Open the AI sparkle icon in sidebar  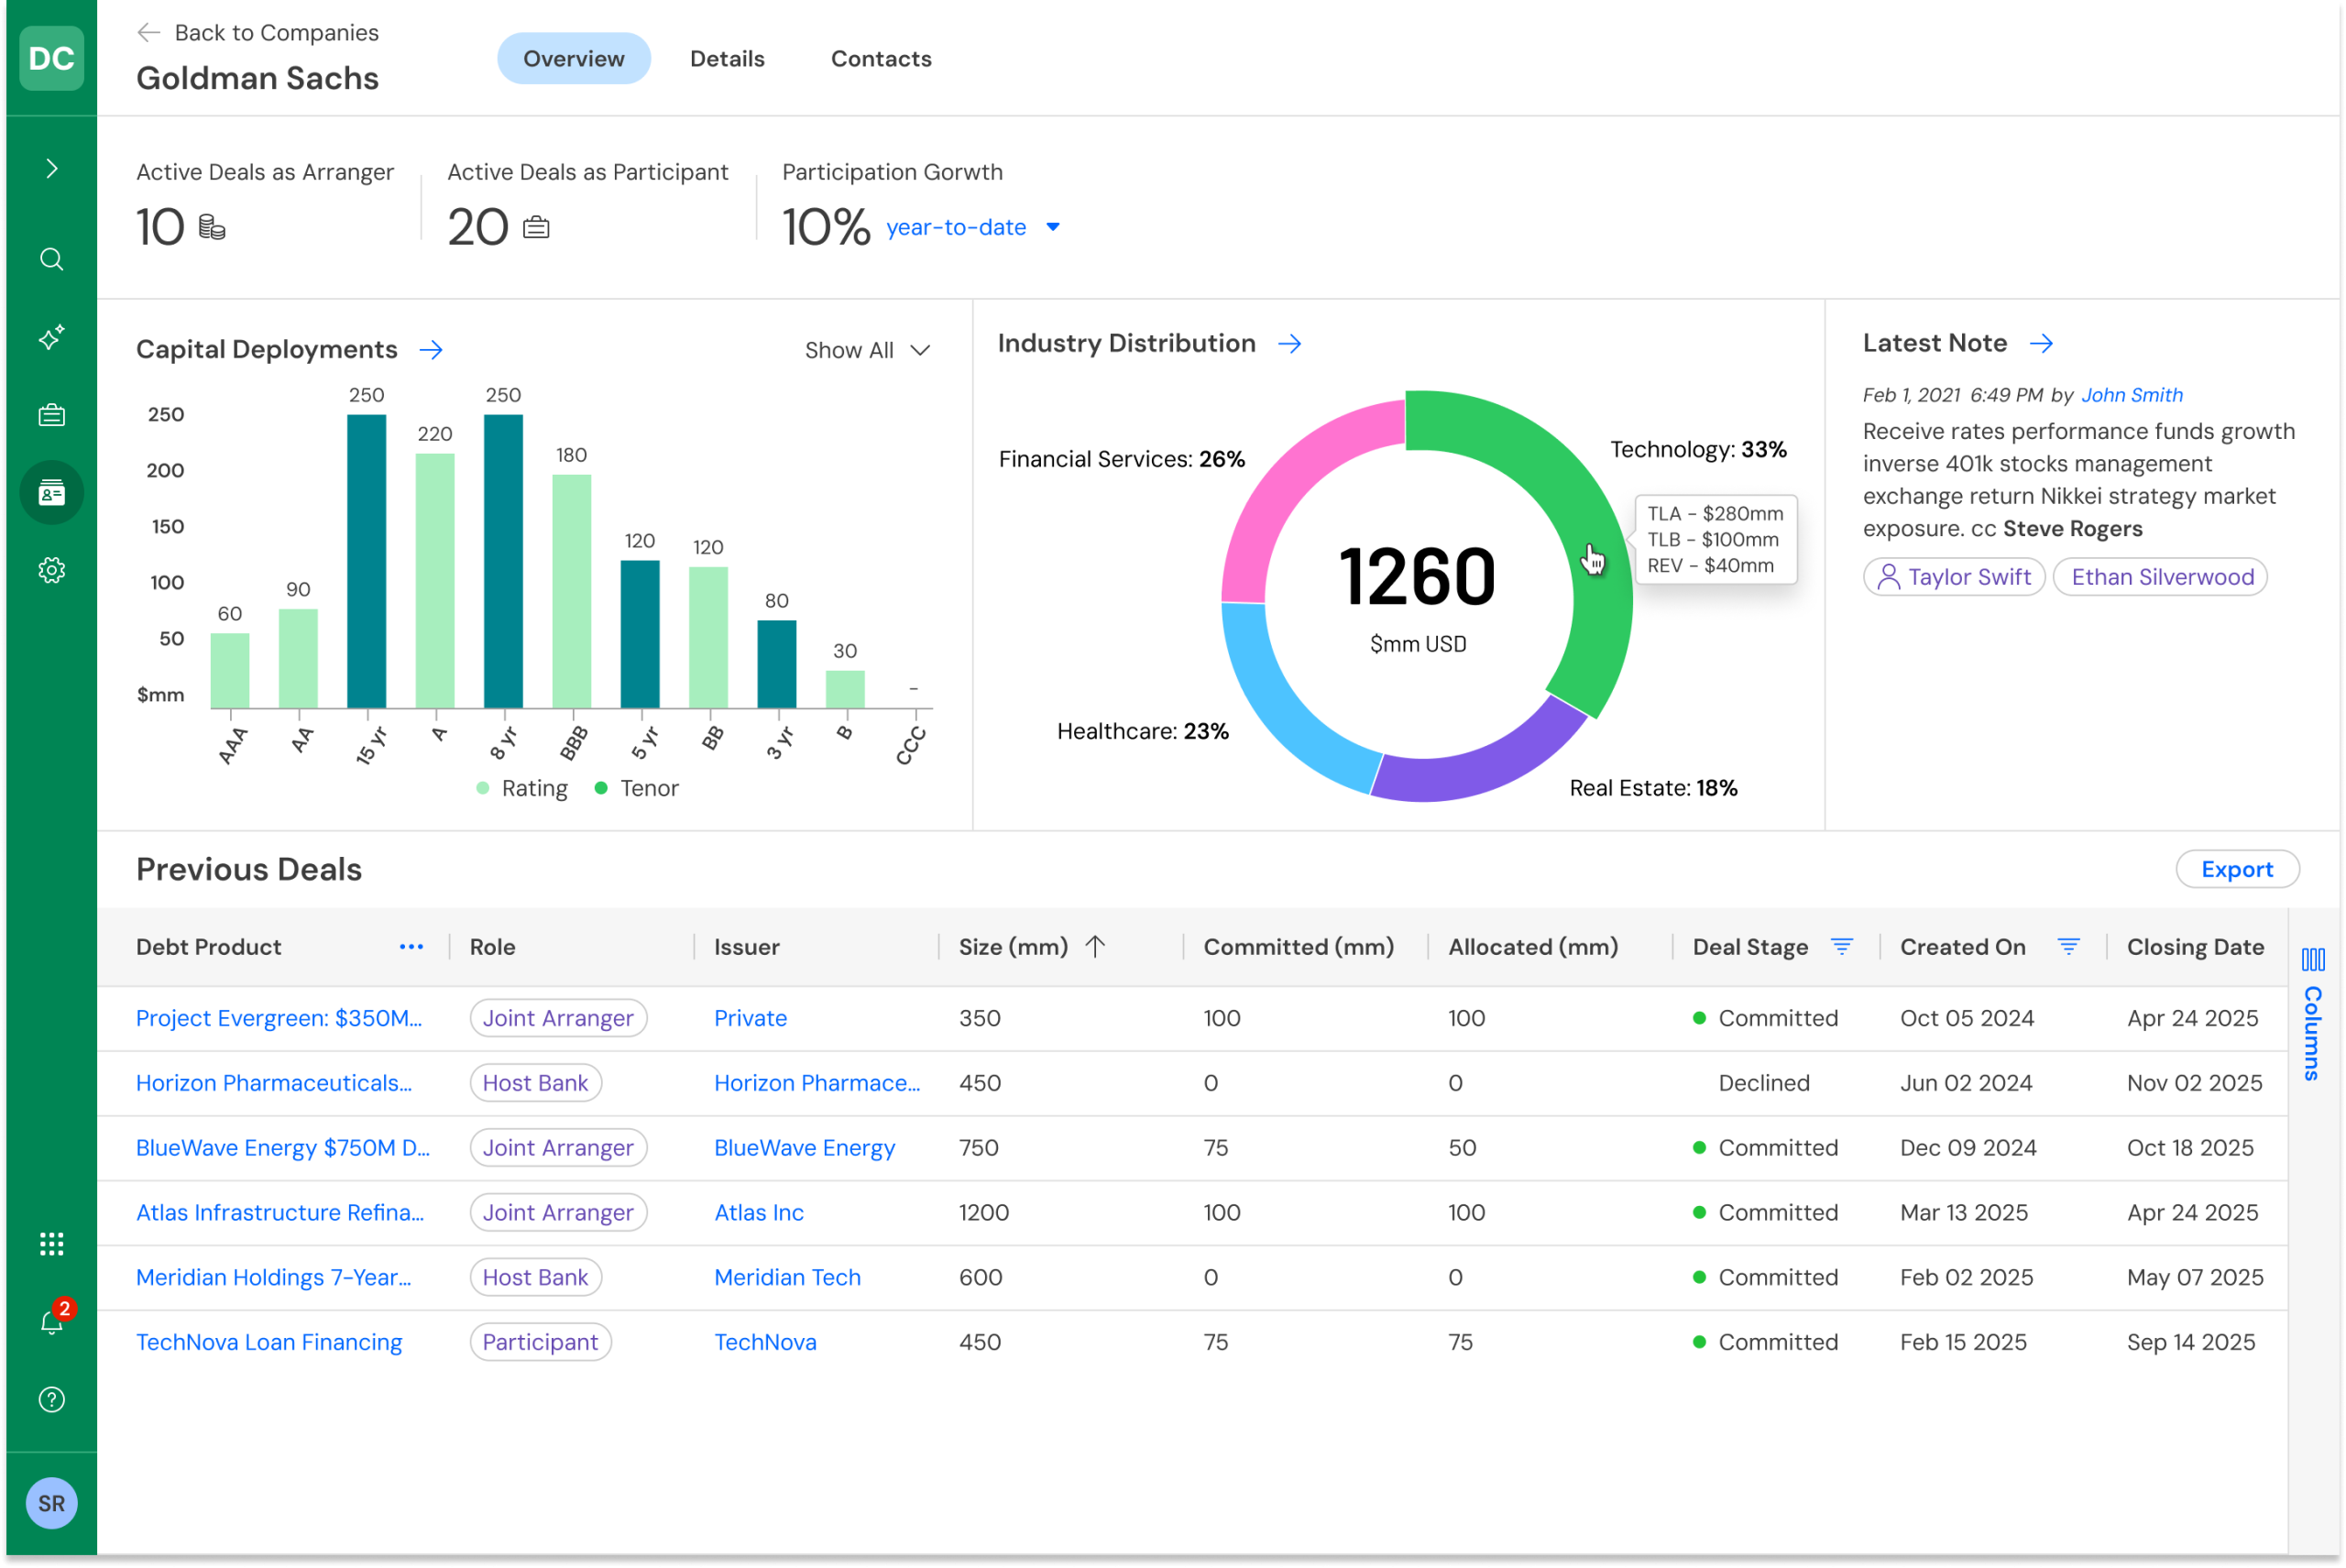[51, 337]
